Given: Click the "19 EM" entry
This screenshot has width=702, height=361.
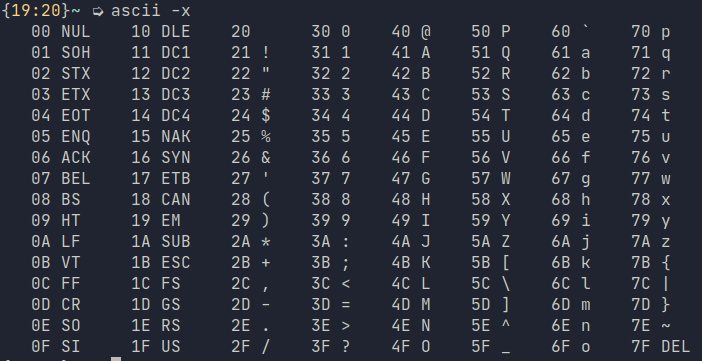Looking at the screenshot, I should coord(156,220).
